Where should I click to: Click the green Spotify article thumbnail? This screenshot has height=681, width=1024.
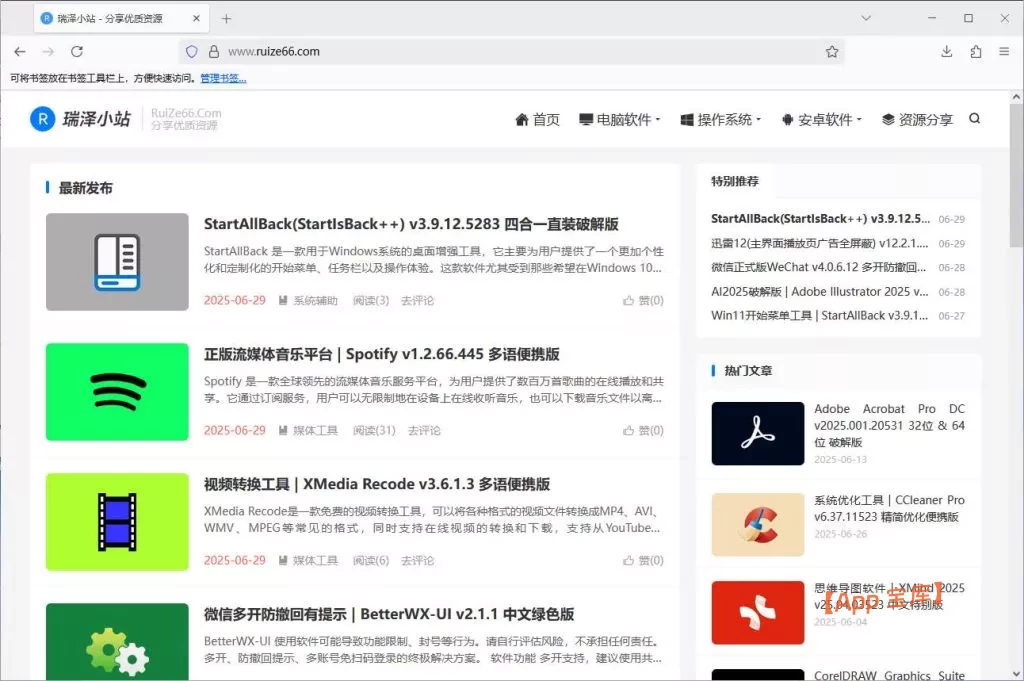pos(117,392)
